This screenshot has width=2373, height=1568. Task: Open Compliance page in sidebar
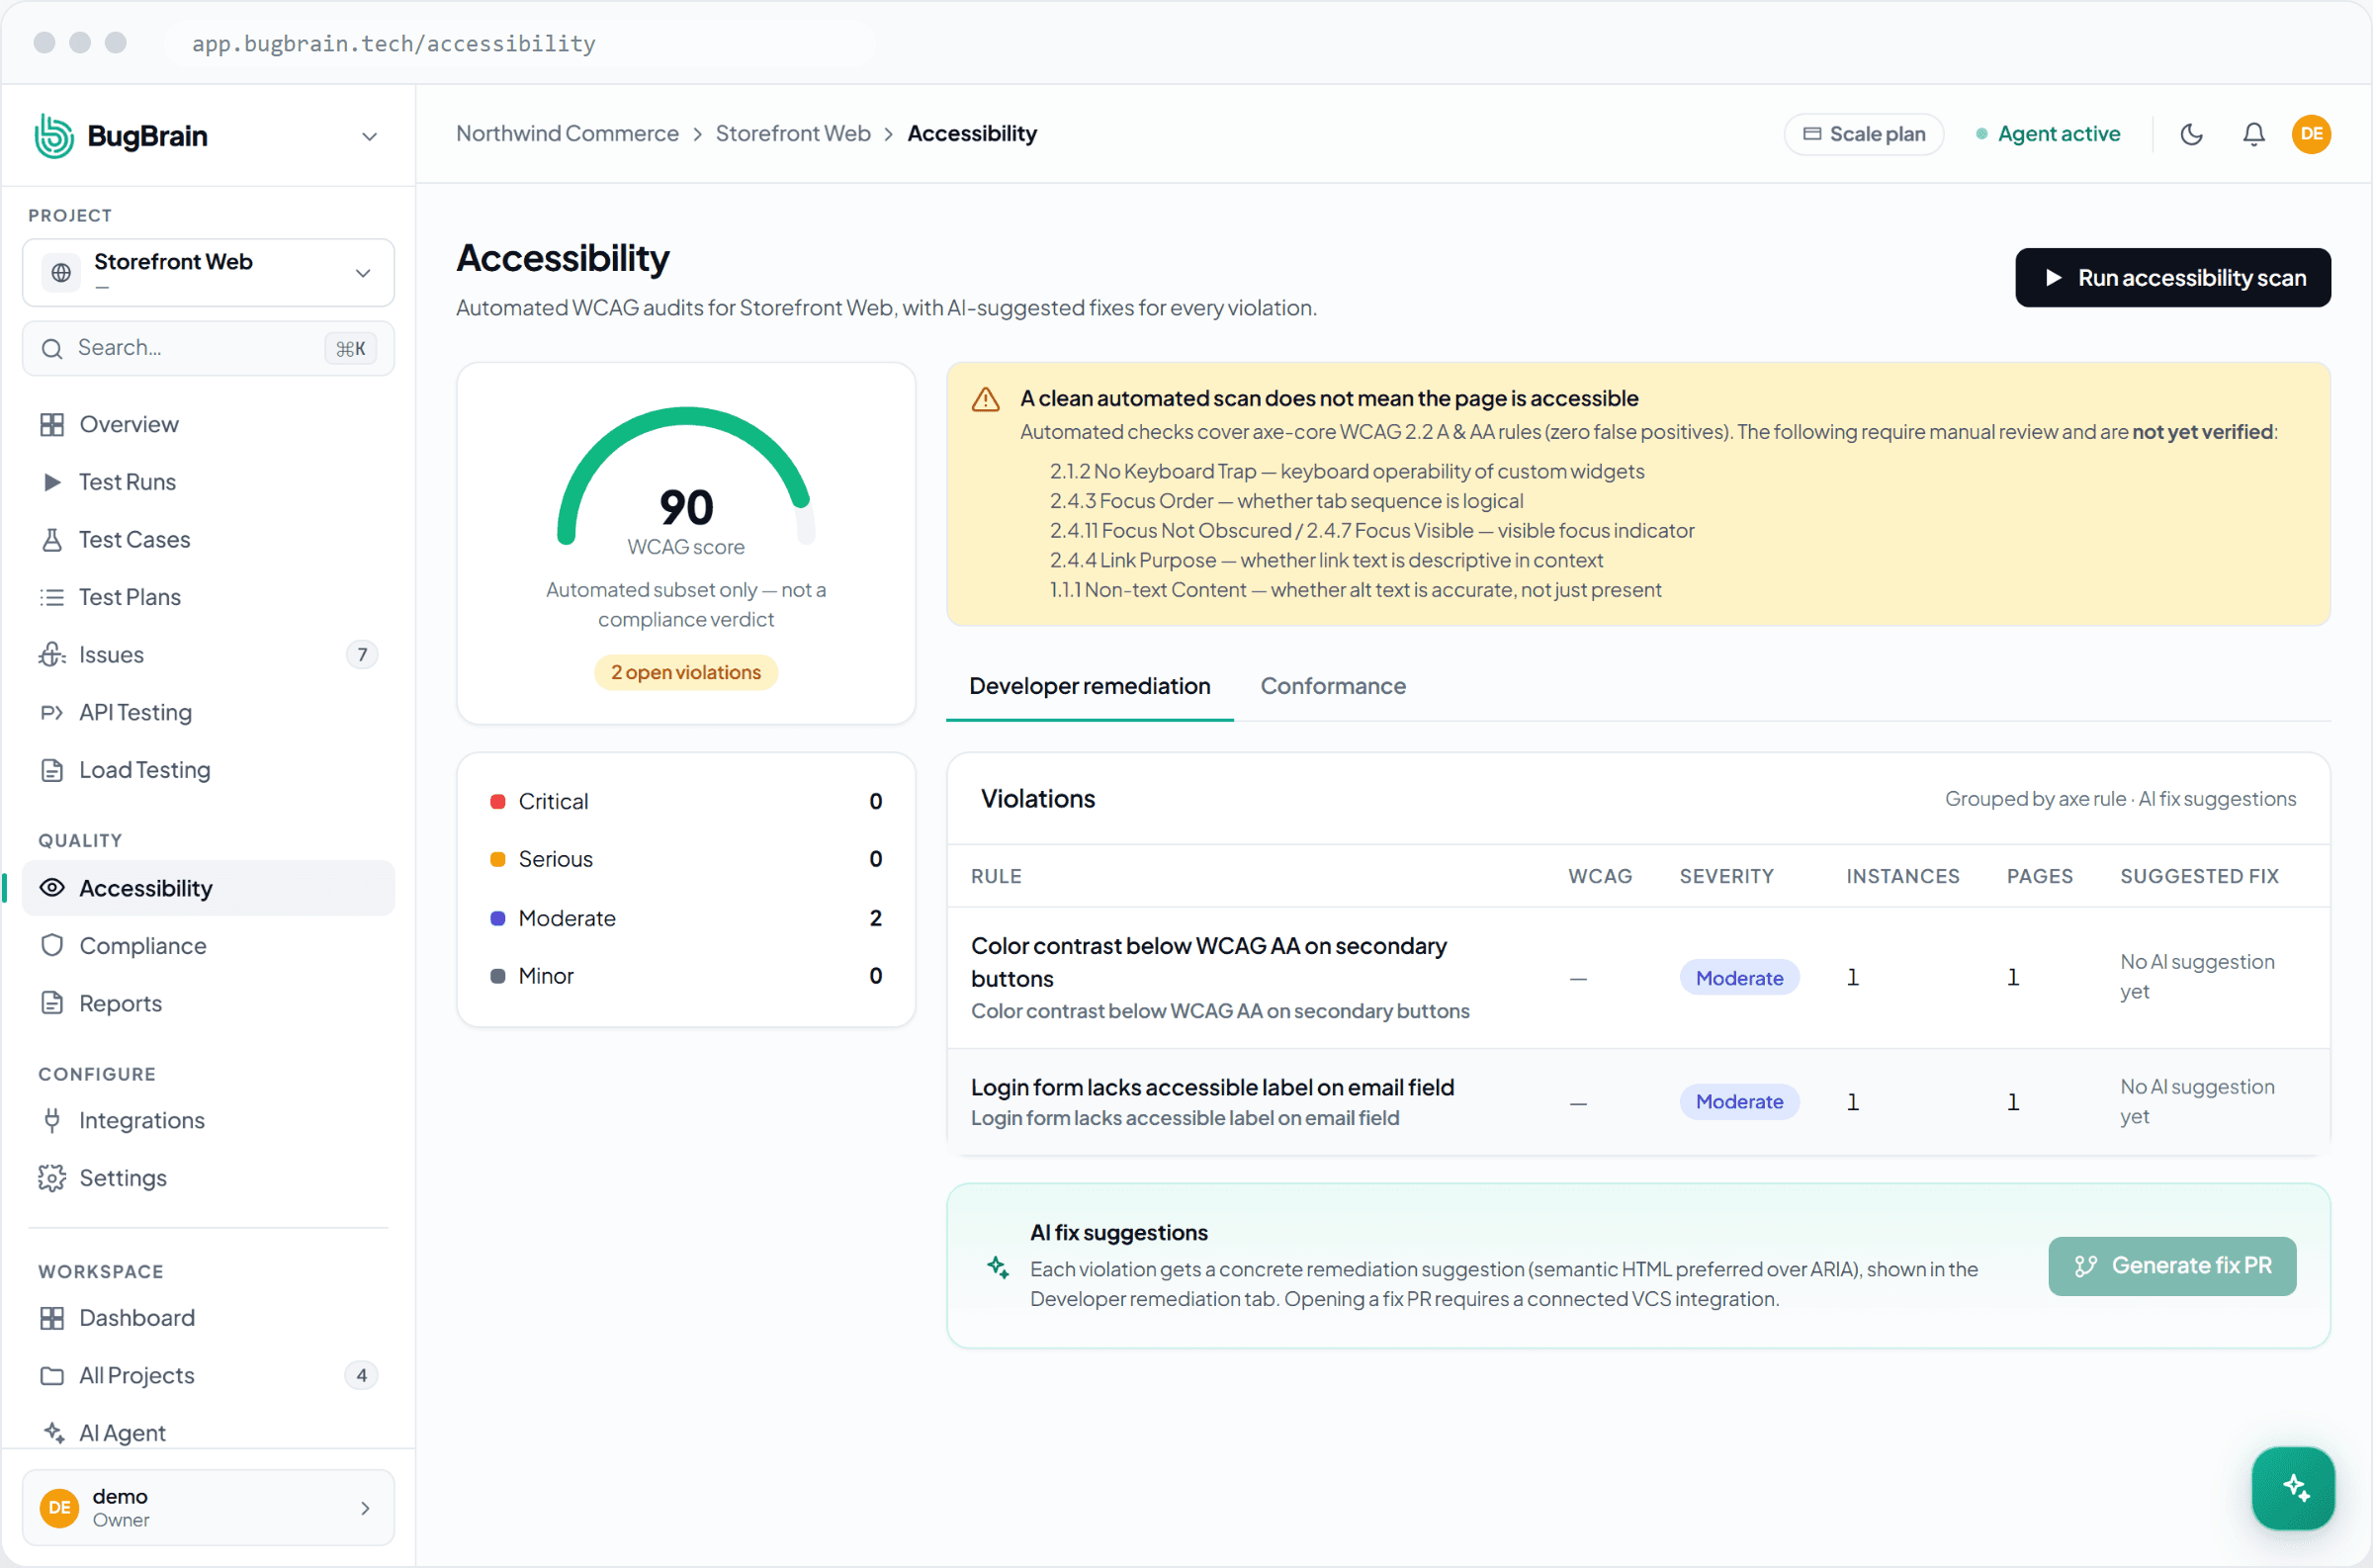[x=208, y=946]
